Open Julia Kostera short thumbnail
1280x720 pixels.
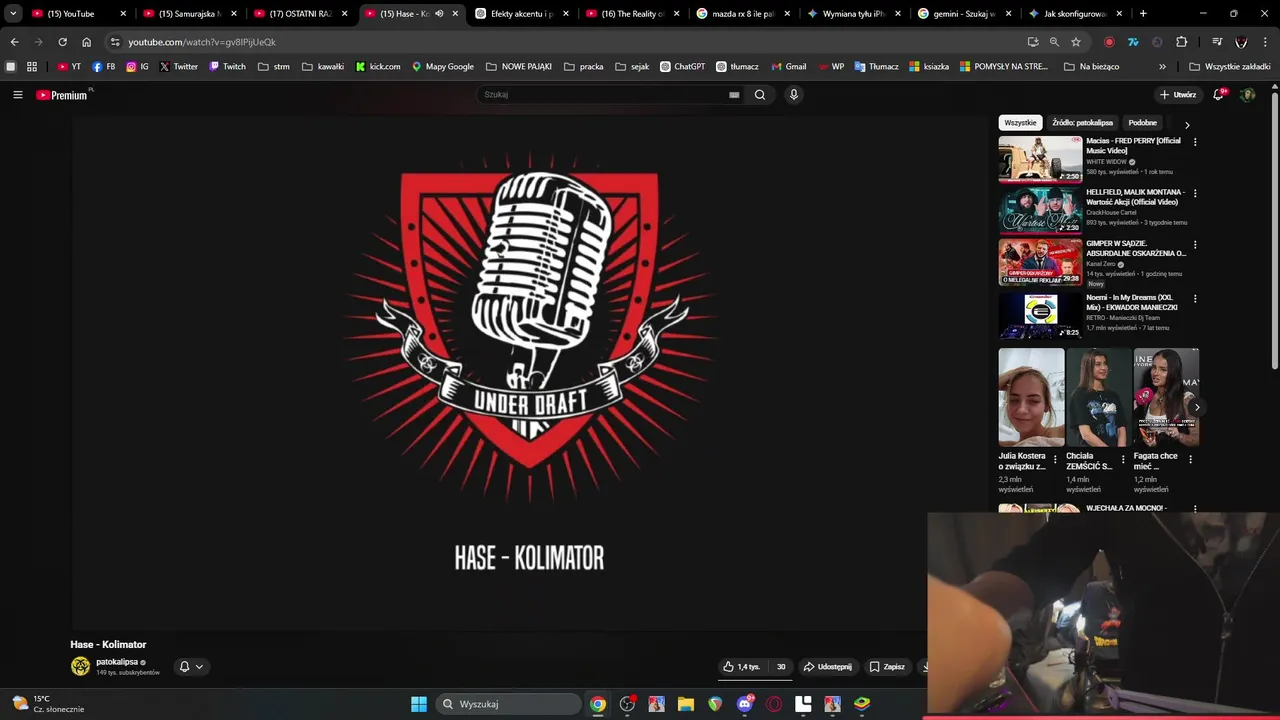point(1031,397)
